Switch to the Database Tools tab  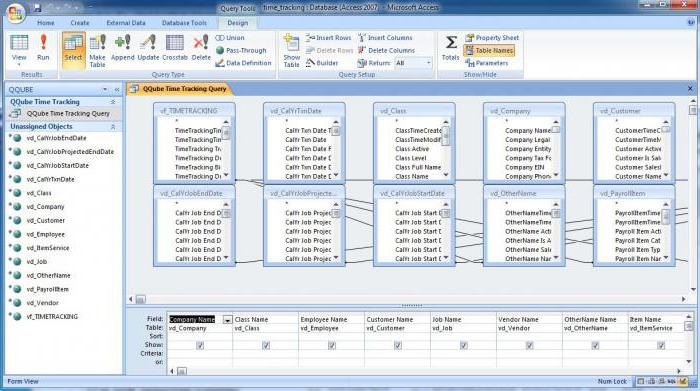tap(184, 23)
